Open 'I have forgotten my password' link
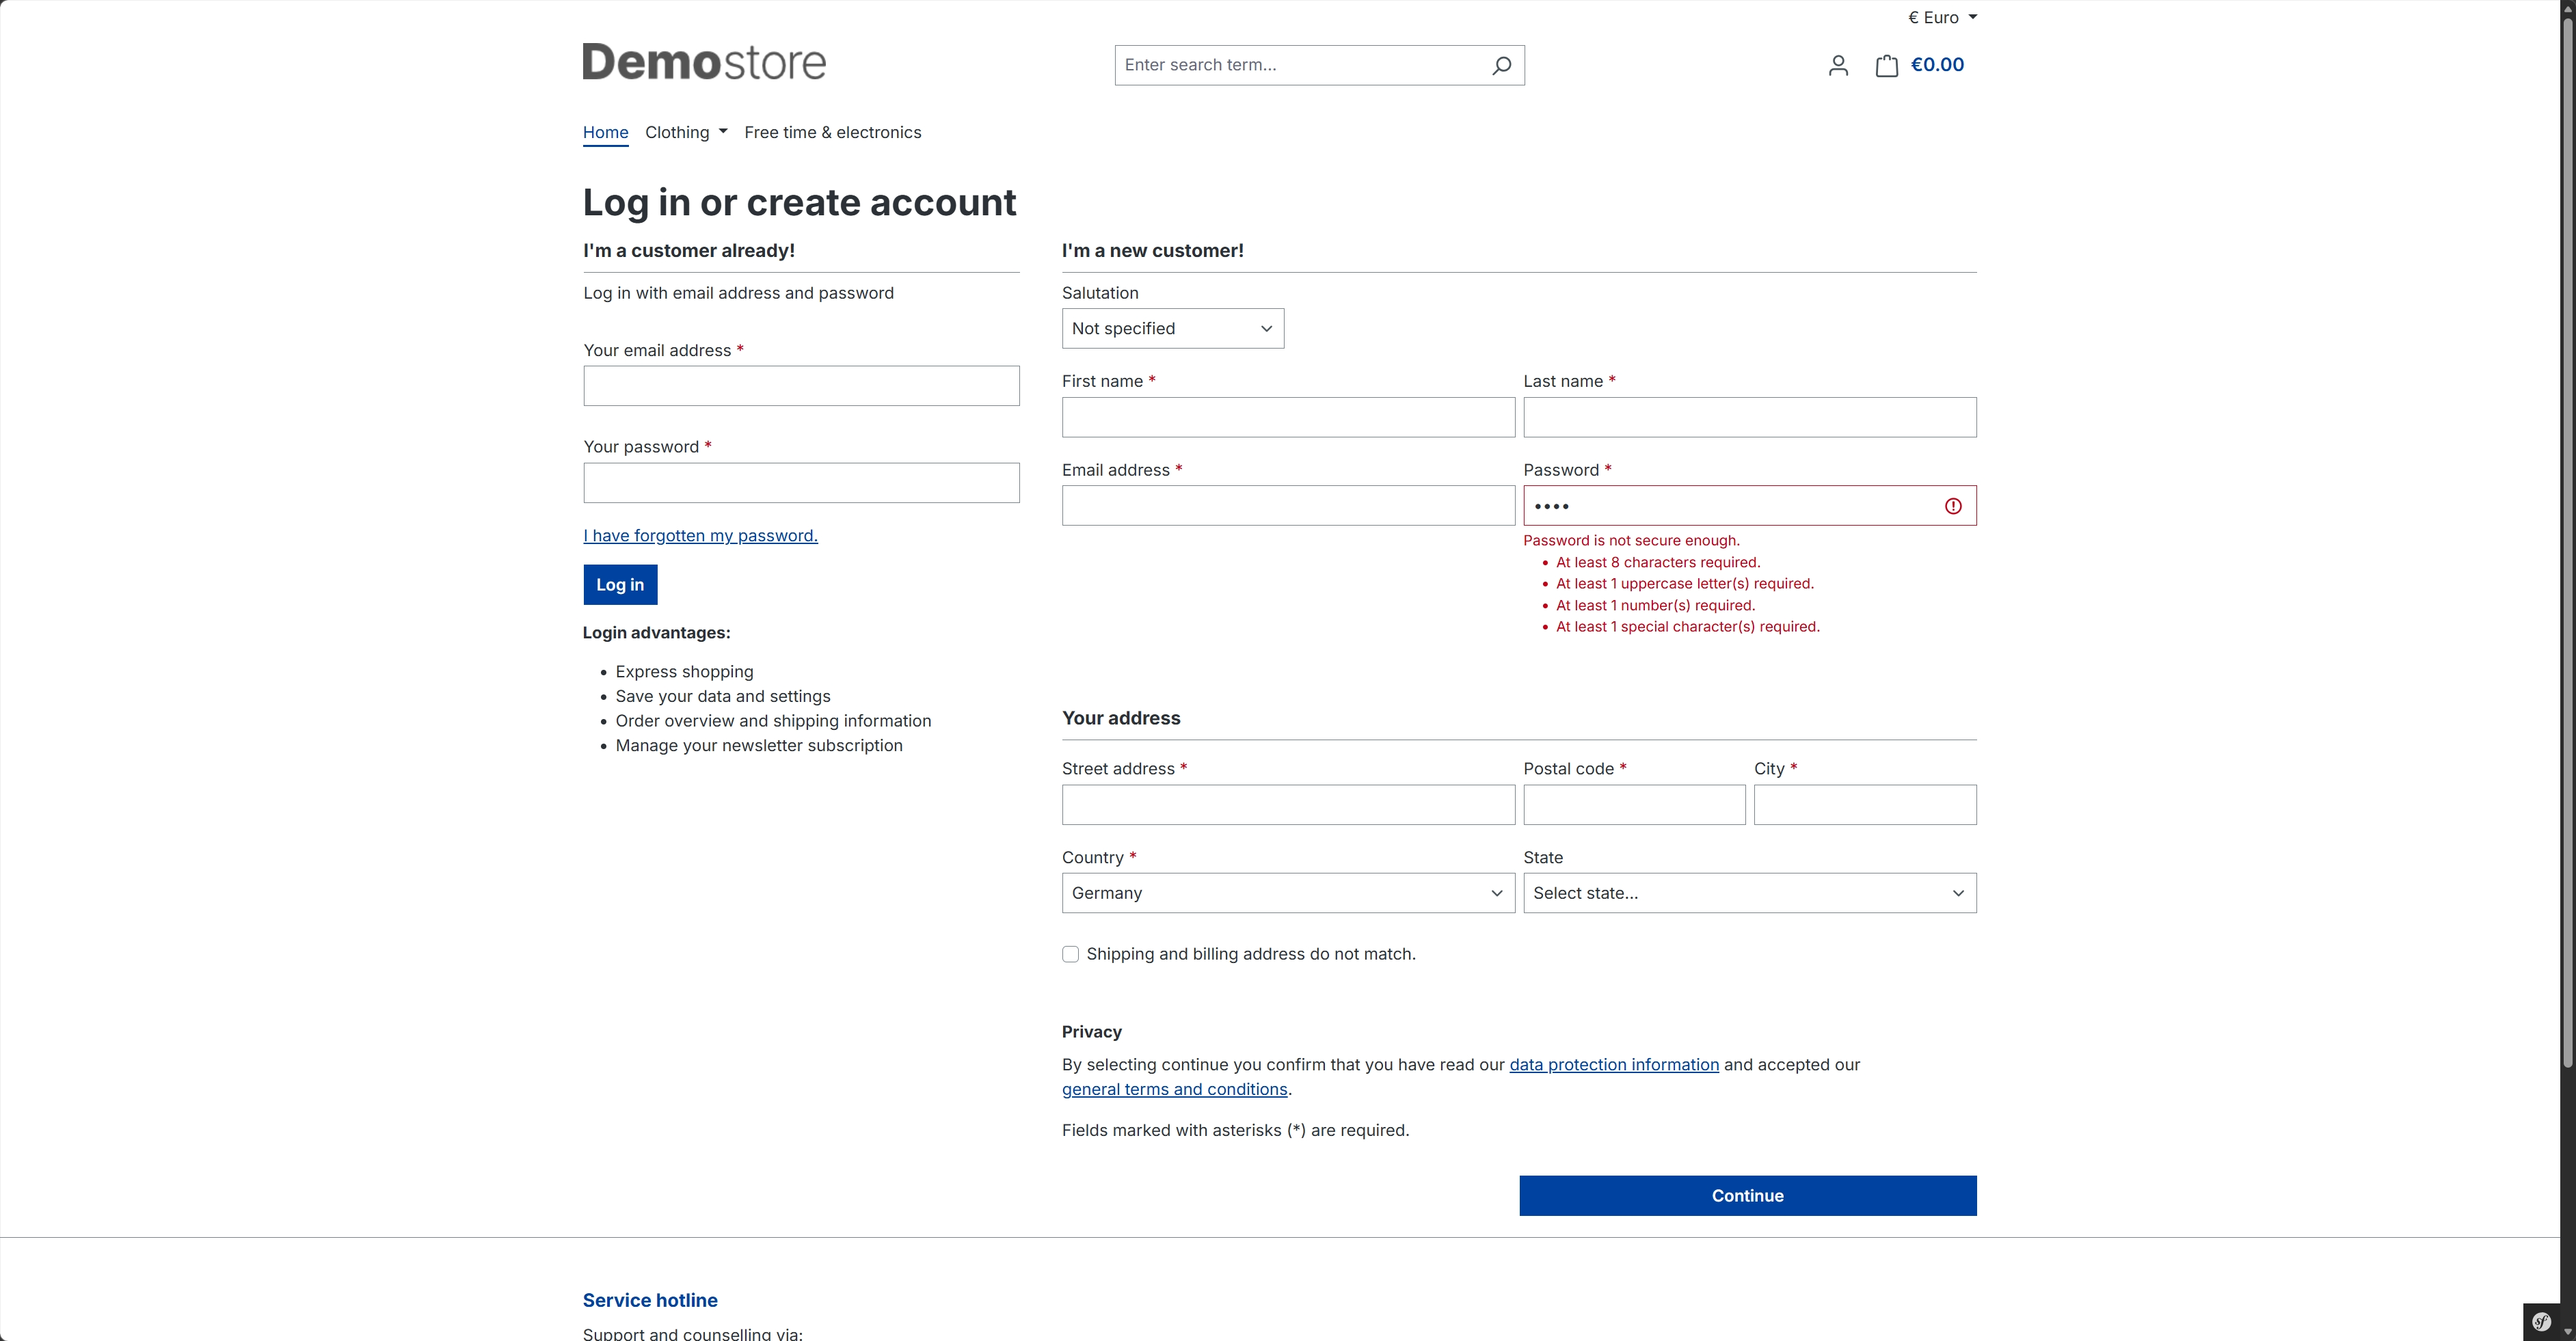Image resolution: width=2576 pixels, height=1341 pixels. pos(700,536)
